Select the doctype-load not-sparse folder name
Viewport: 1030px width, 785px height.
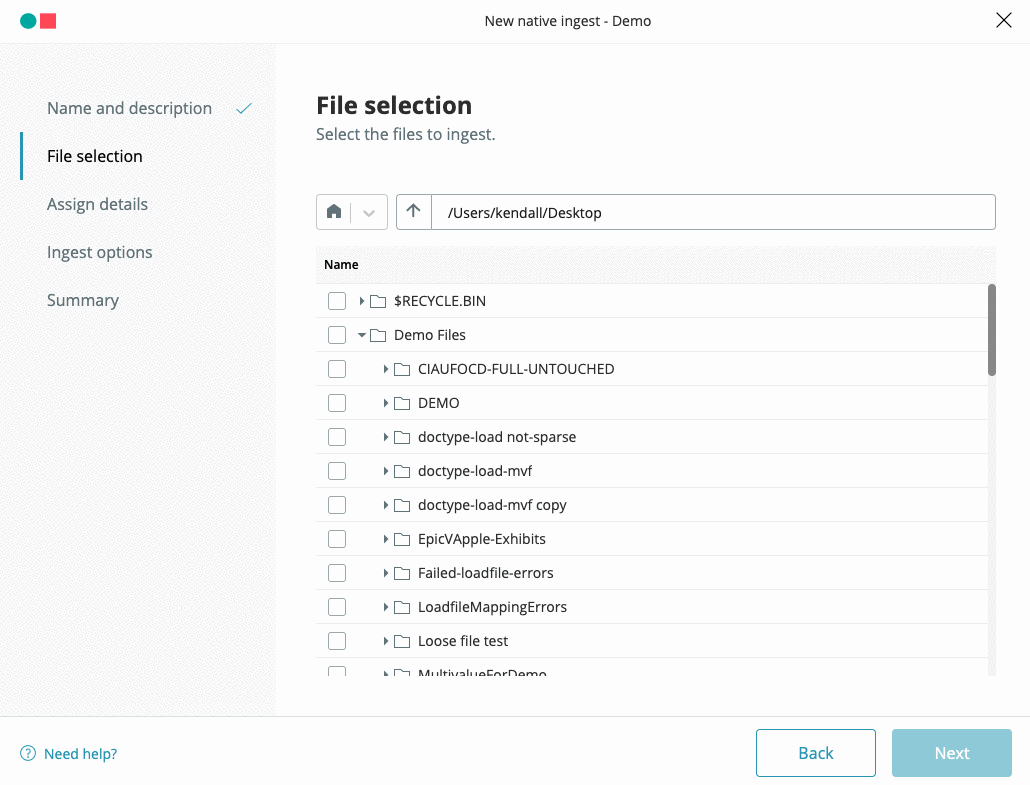(x=497, y=437)
